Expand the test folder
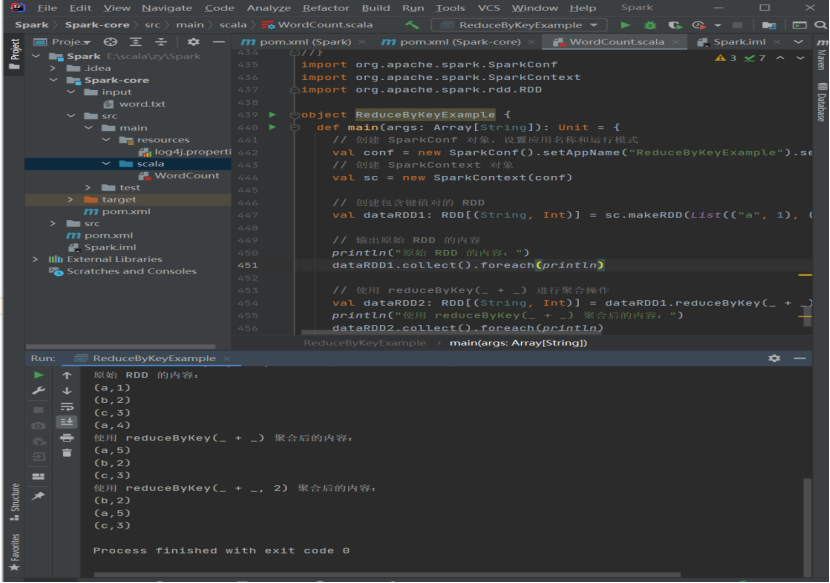The width and height of the screenshot is (830, 583). point(88,187)
